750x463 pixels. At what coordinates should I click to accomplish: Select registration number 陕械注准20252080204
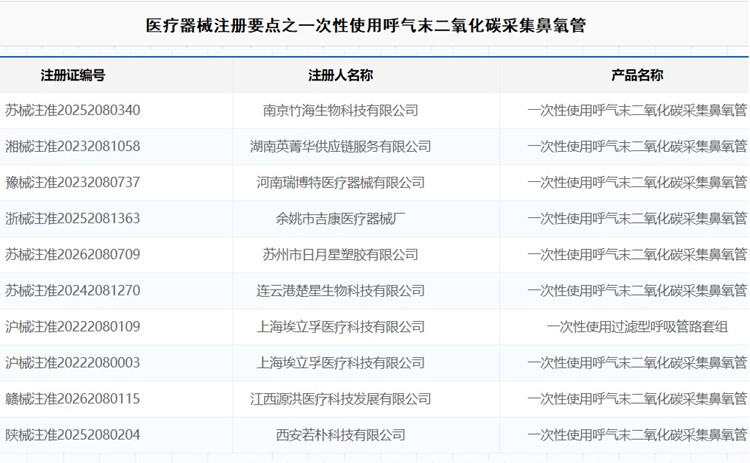(x=73, y=435)
